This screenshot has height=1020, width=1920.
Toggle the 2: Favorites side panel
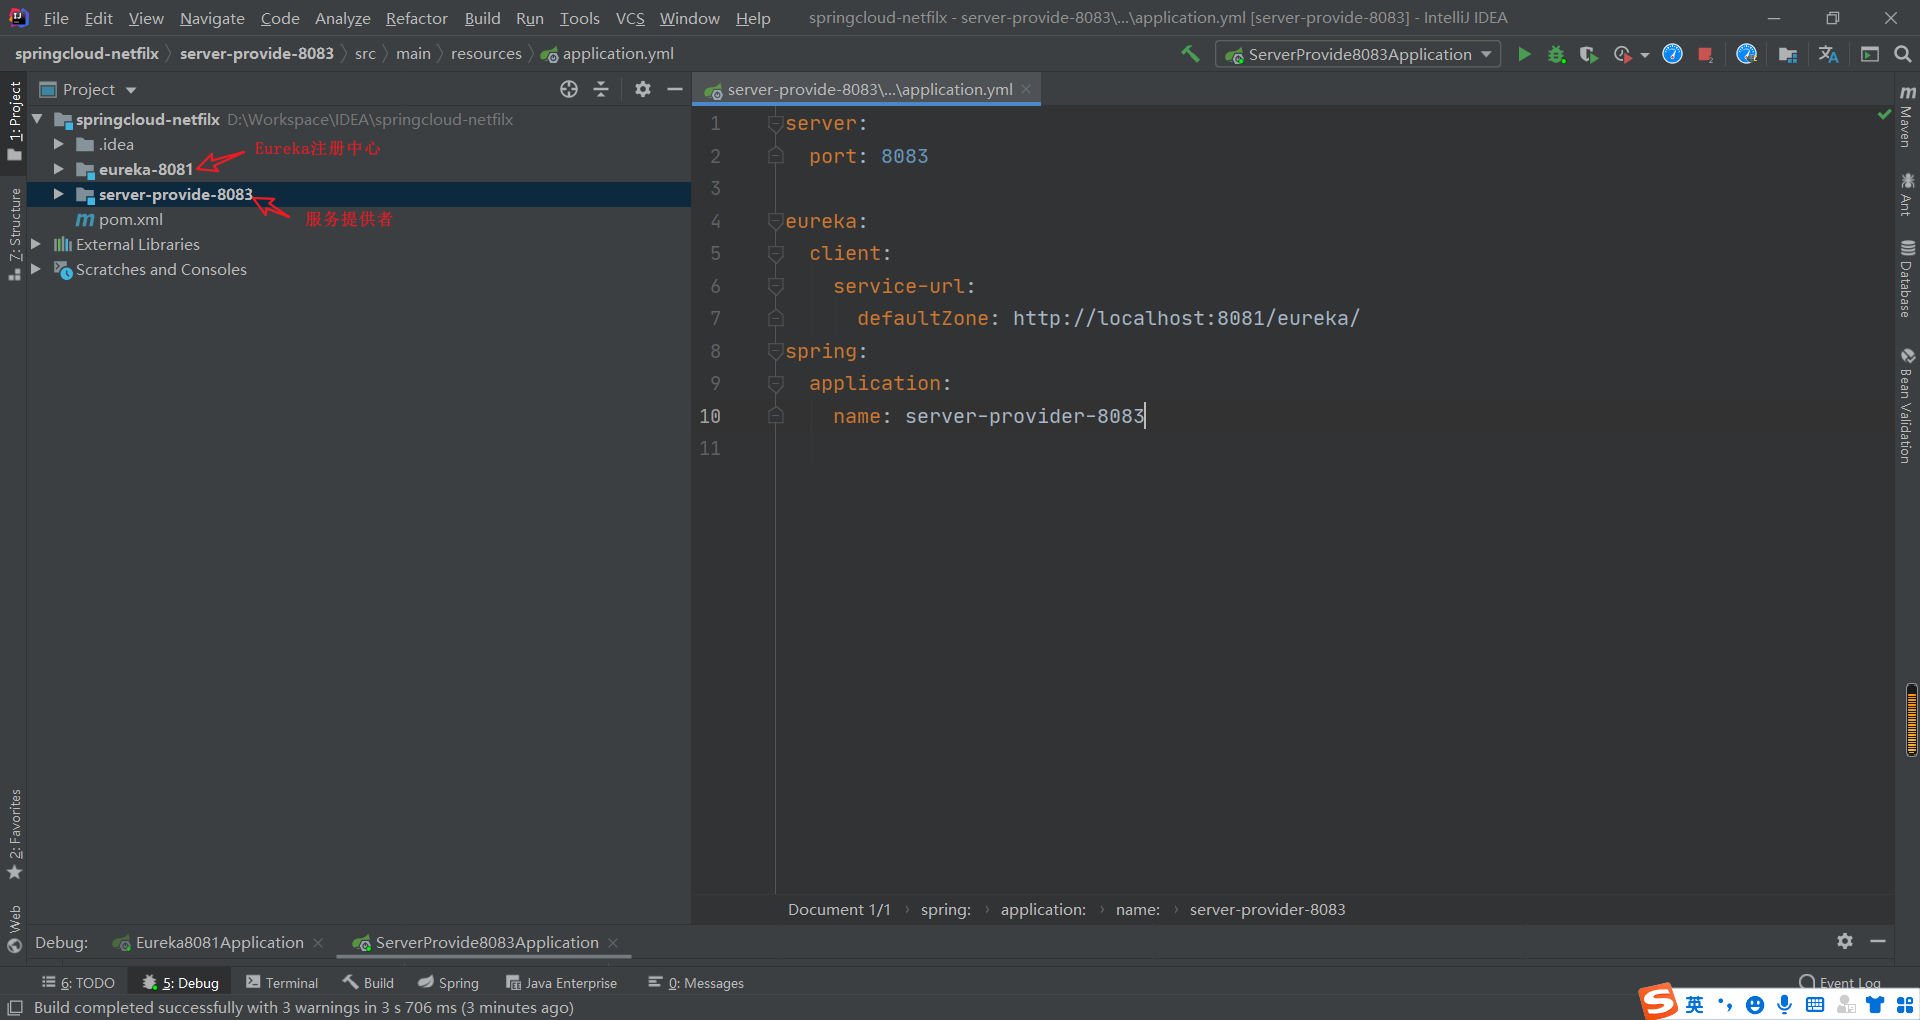click(x=14, y=834)
